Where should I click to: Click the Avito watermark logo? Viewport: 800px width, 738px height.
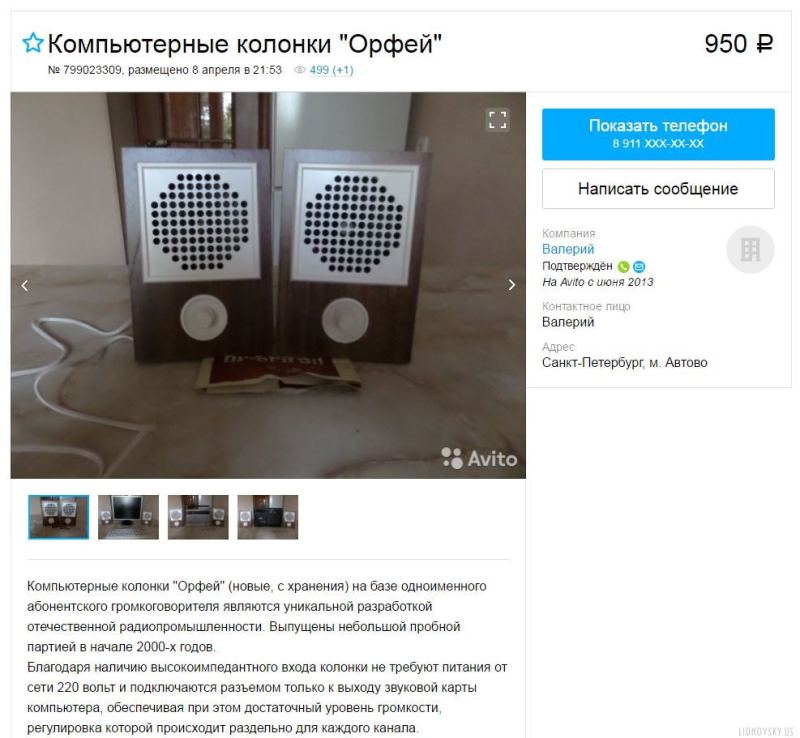[479, 458]
